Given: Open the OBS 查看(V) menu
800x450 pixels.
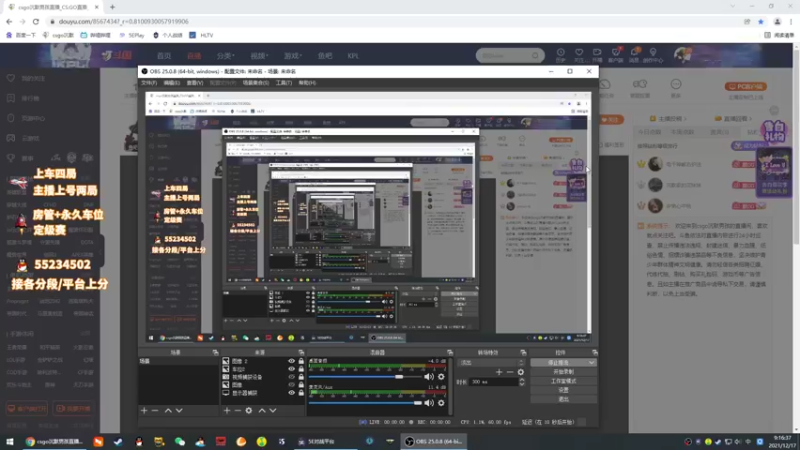Looking at the screenshot, I should click(x=195, y=83).
